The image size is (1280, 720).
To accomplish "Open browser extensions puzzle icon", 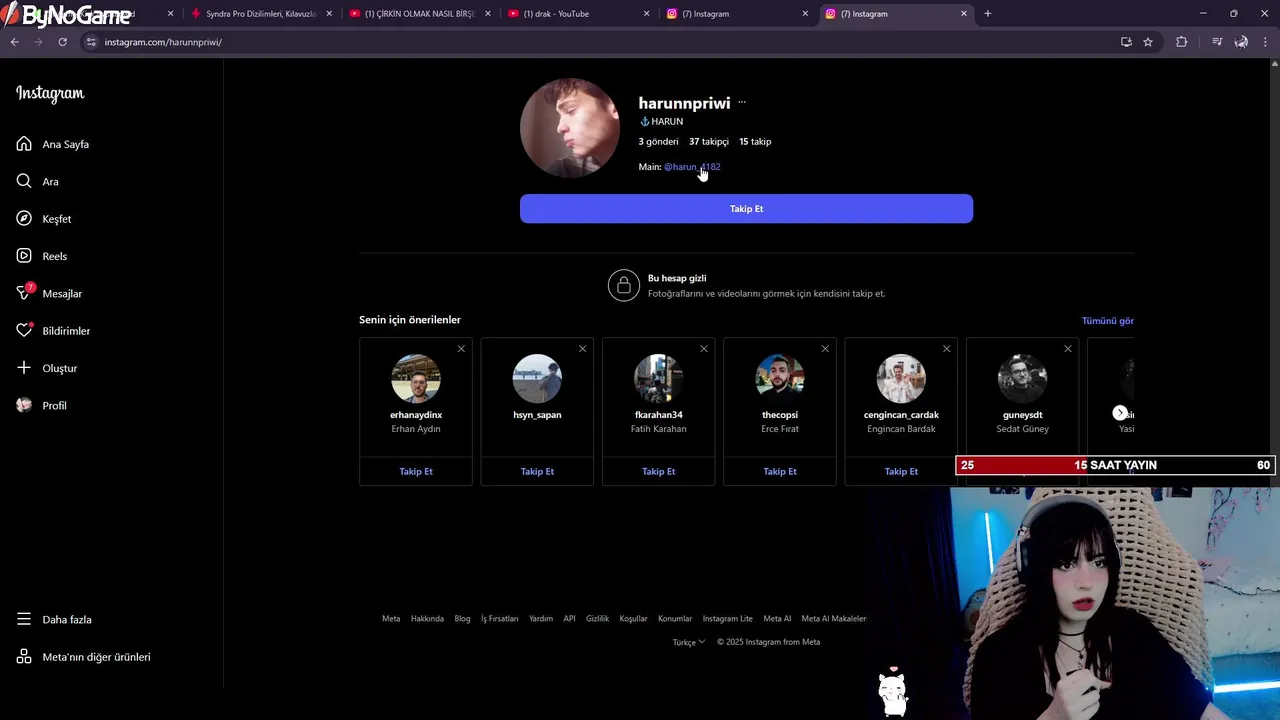I will click(1181, 42).
